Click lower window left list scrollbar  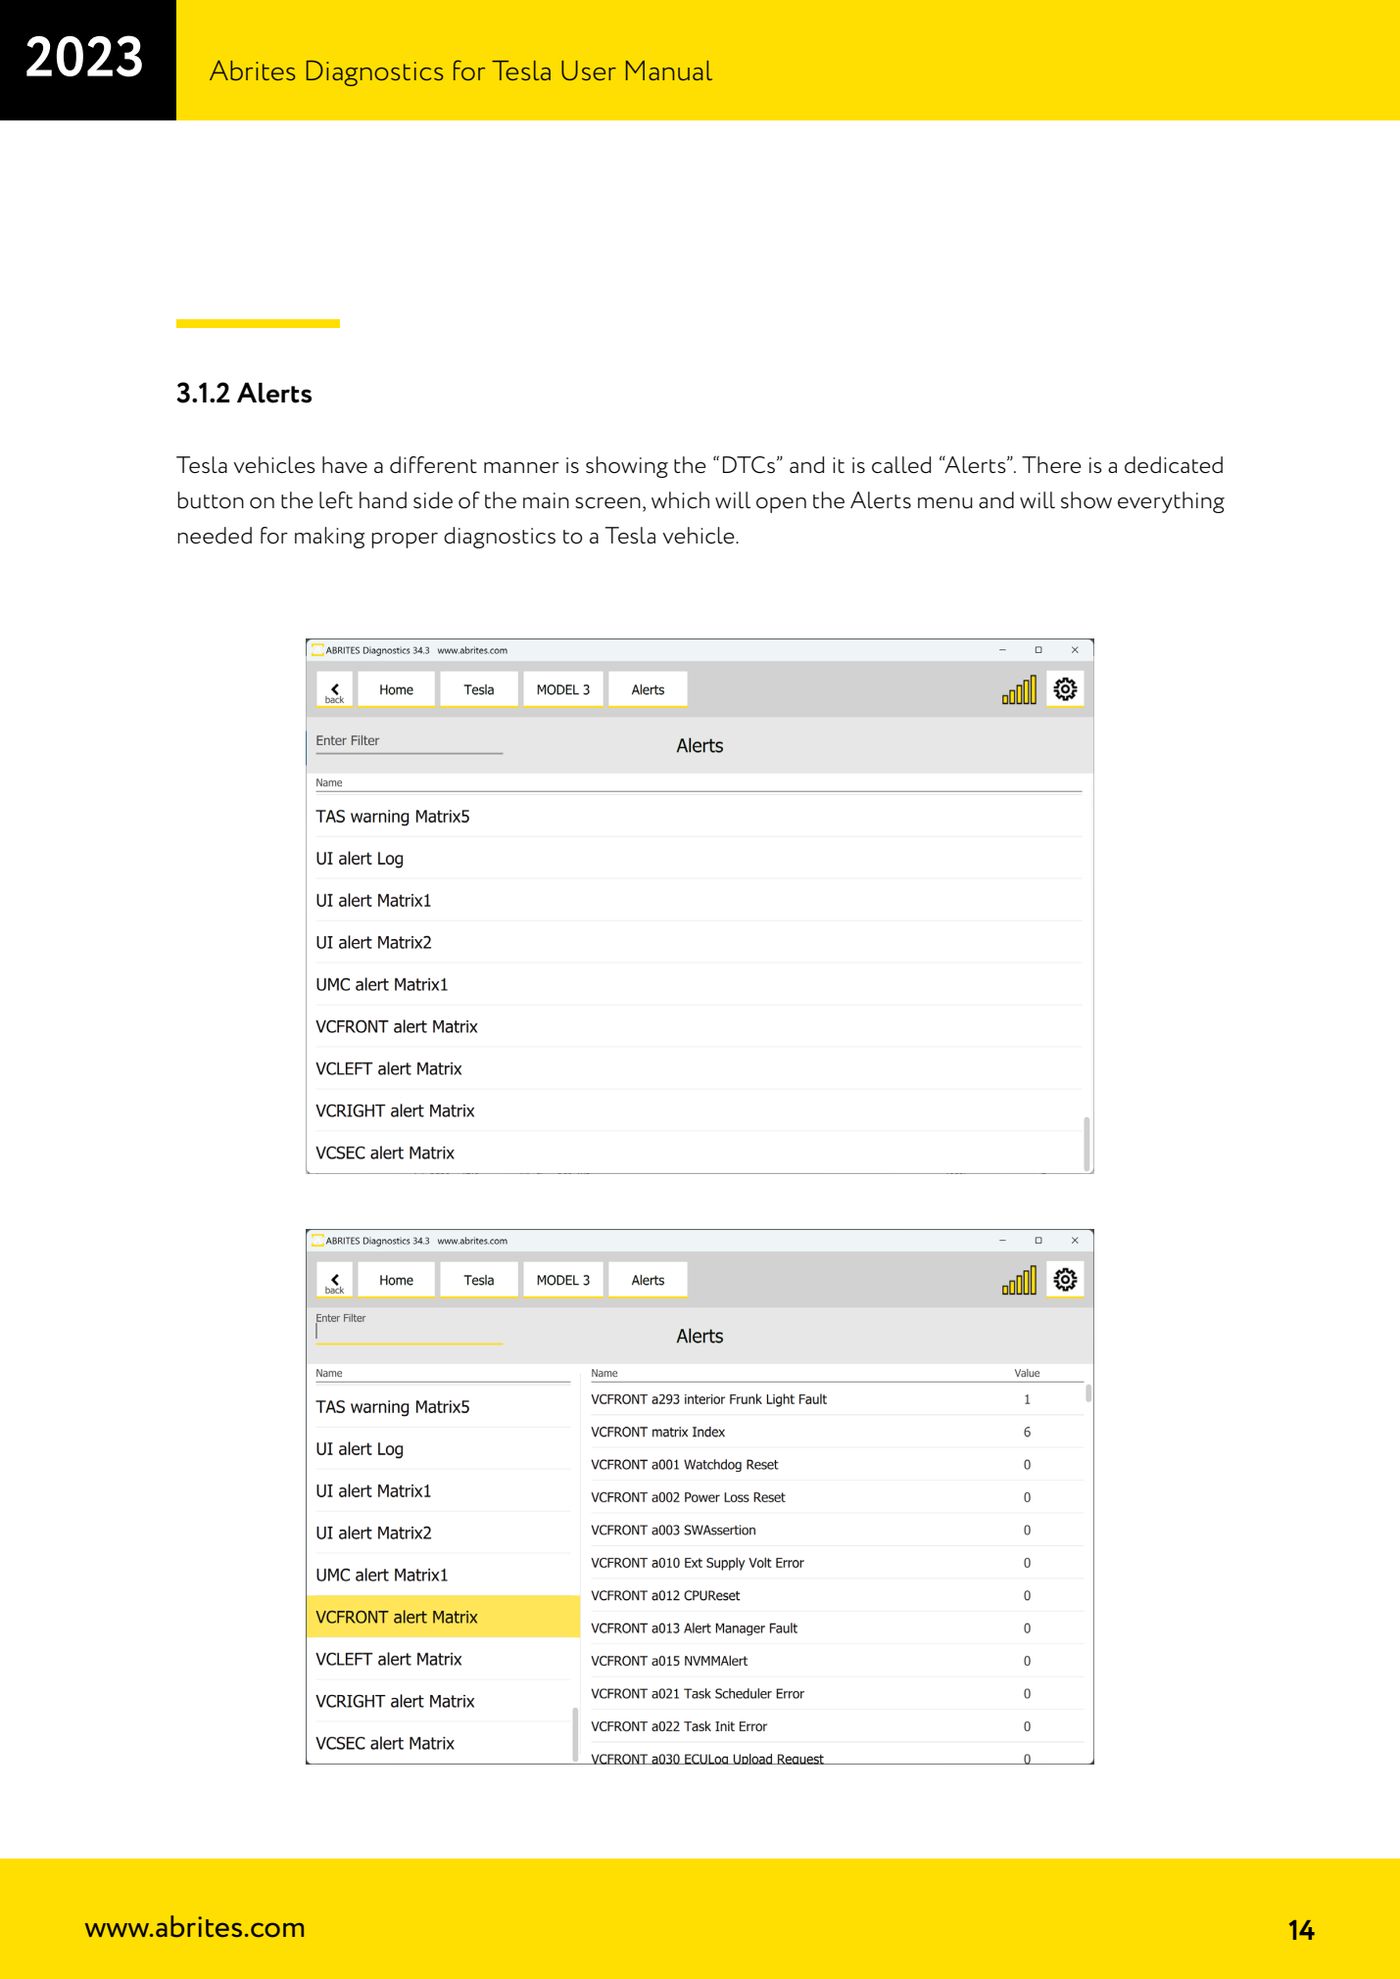(575, 1734)
